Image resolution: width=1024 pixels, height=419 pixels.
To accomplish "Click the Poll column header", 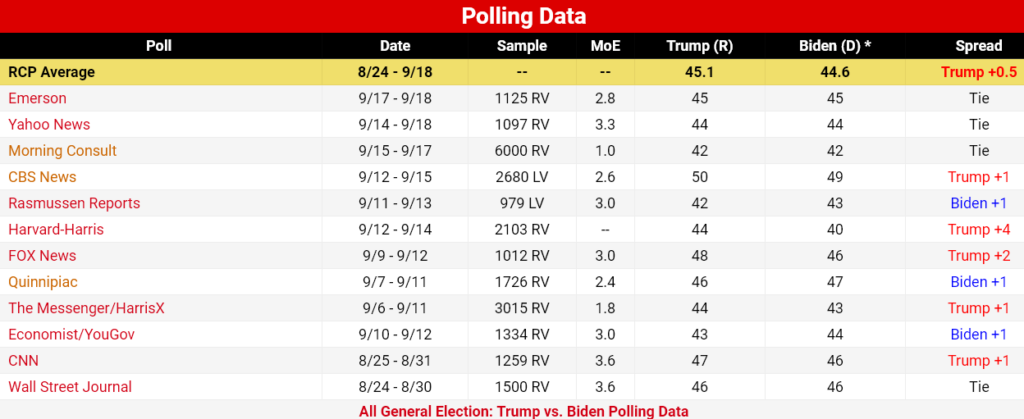I will coord(159,46).
